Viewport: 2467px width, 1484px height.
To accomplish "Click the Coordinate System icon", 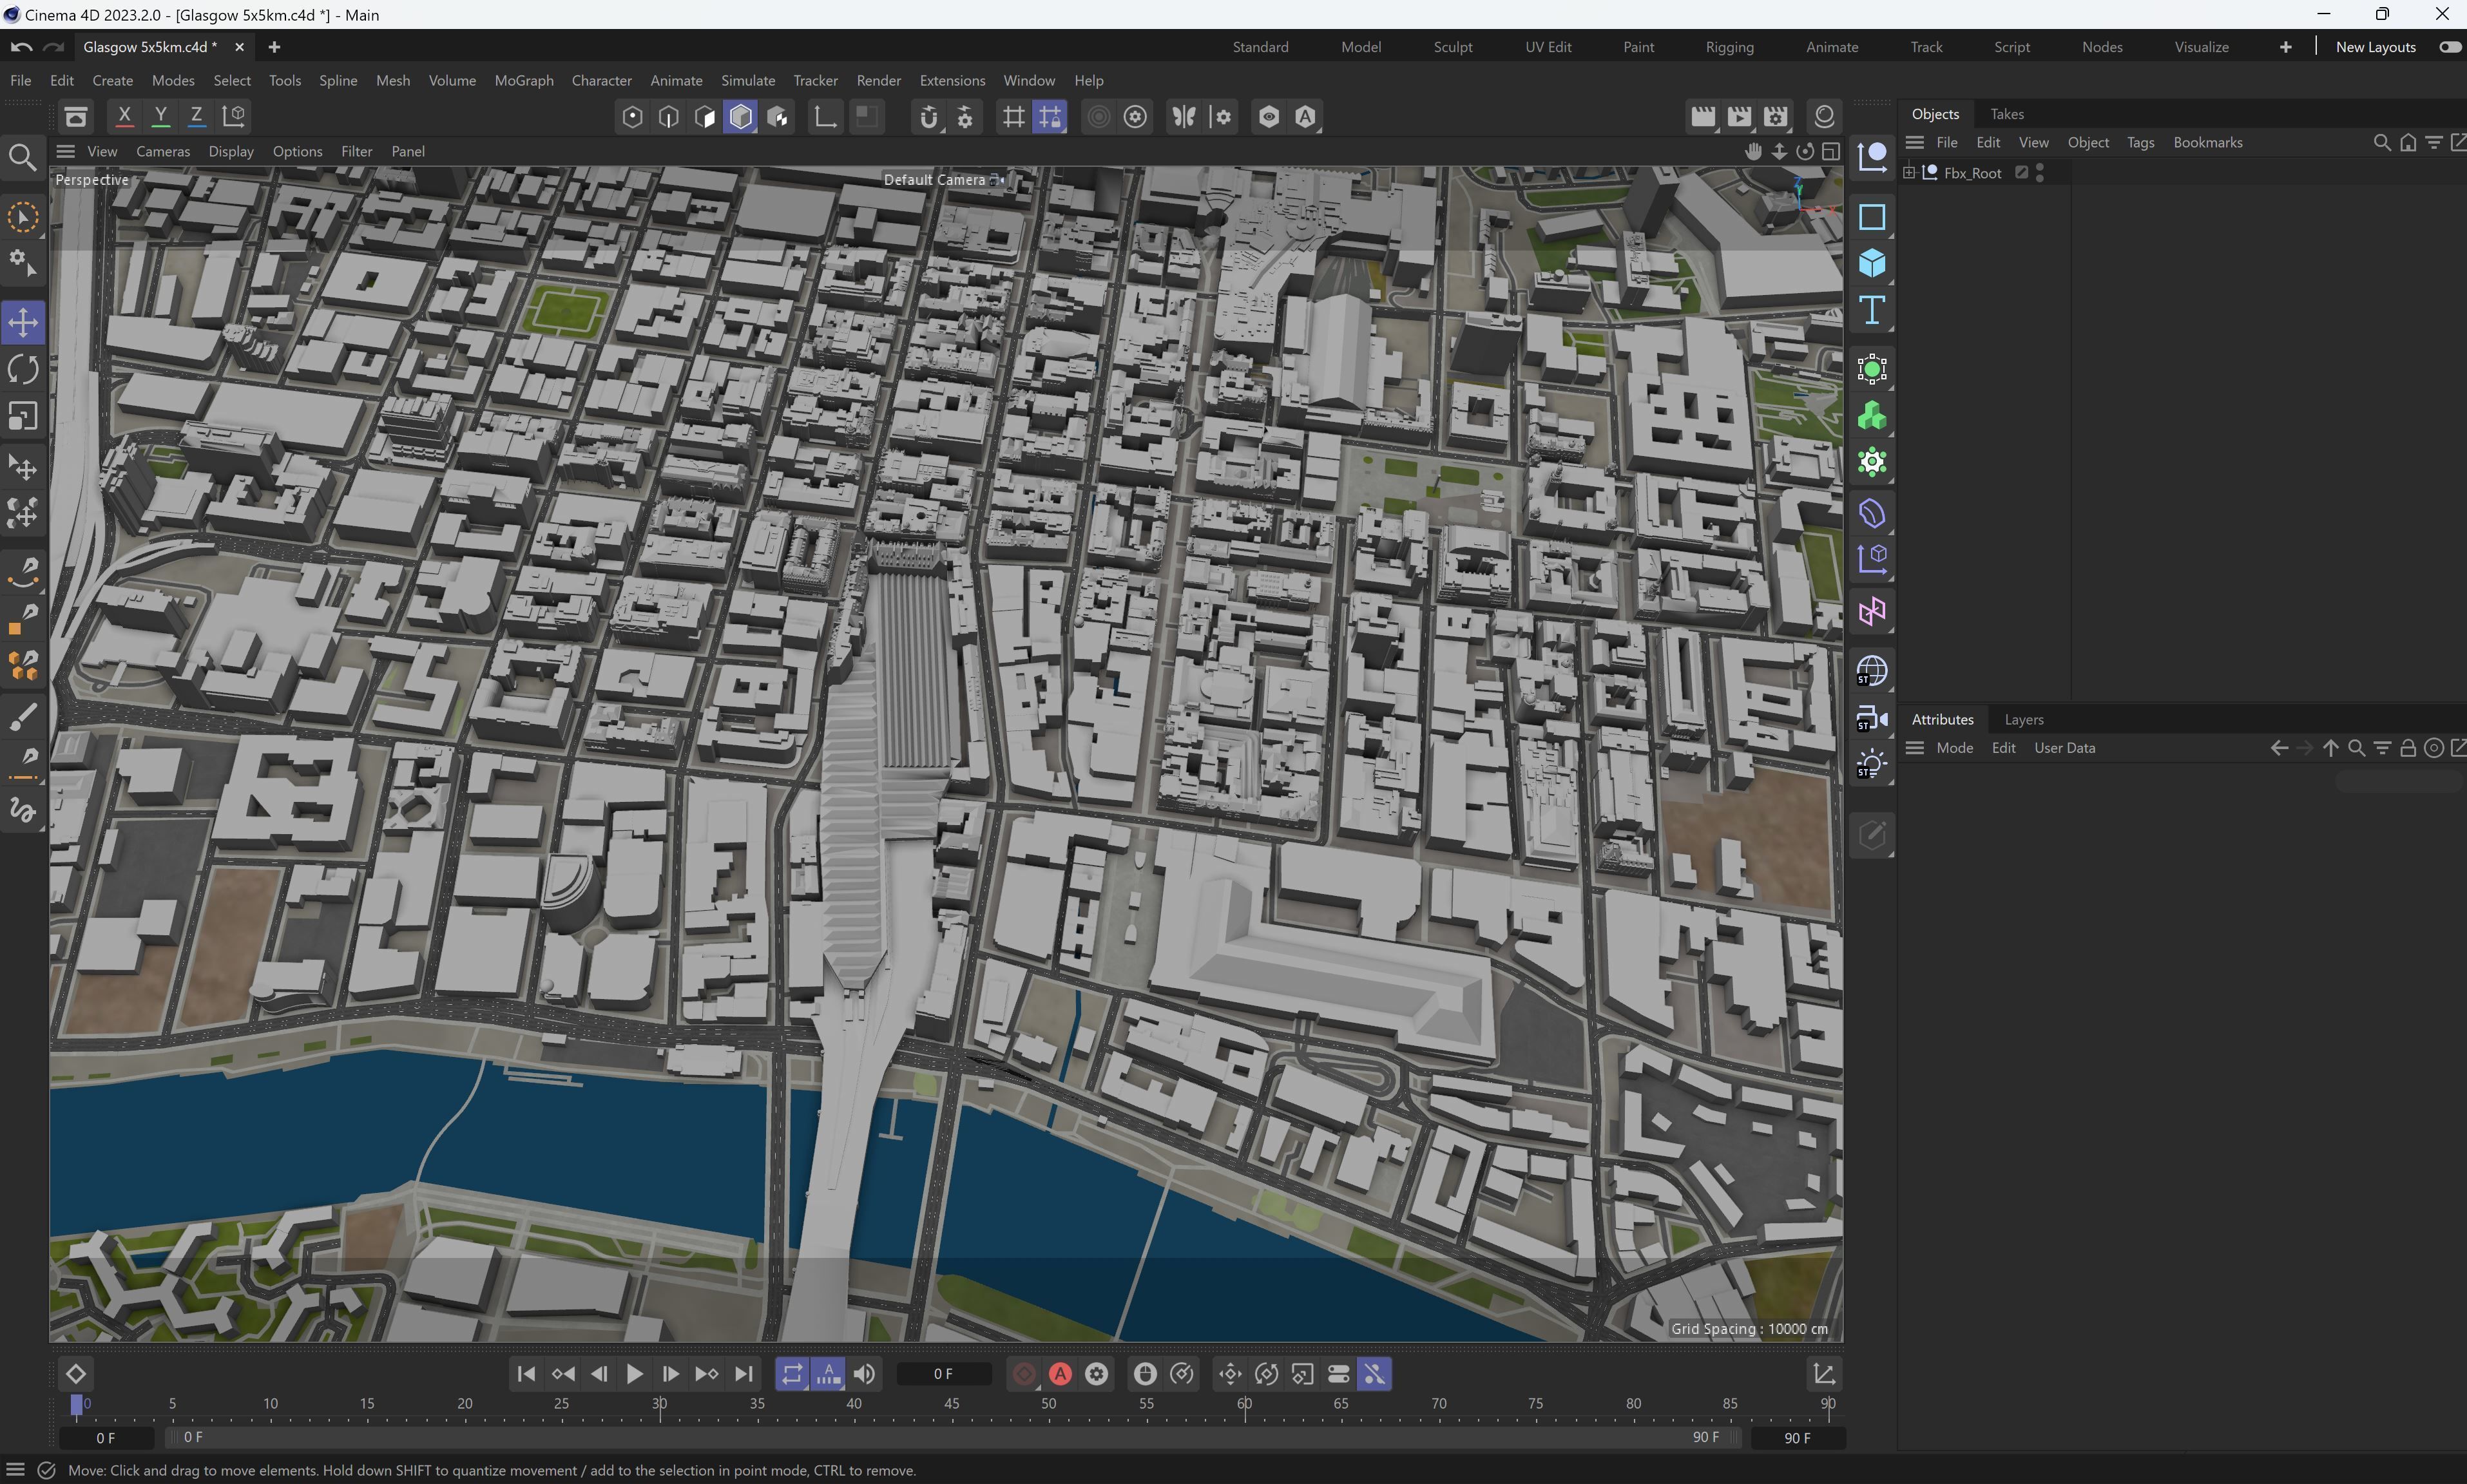I will [x=233, y=116].
